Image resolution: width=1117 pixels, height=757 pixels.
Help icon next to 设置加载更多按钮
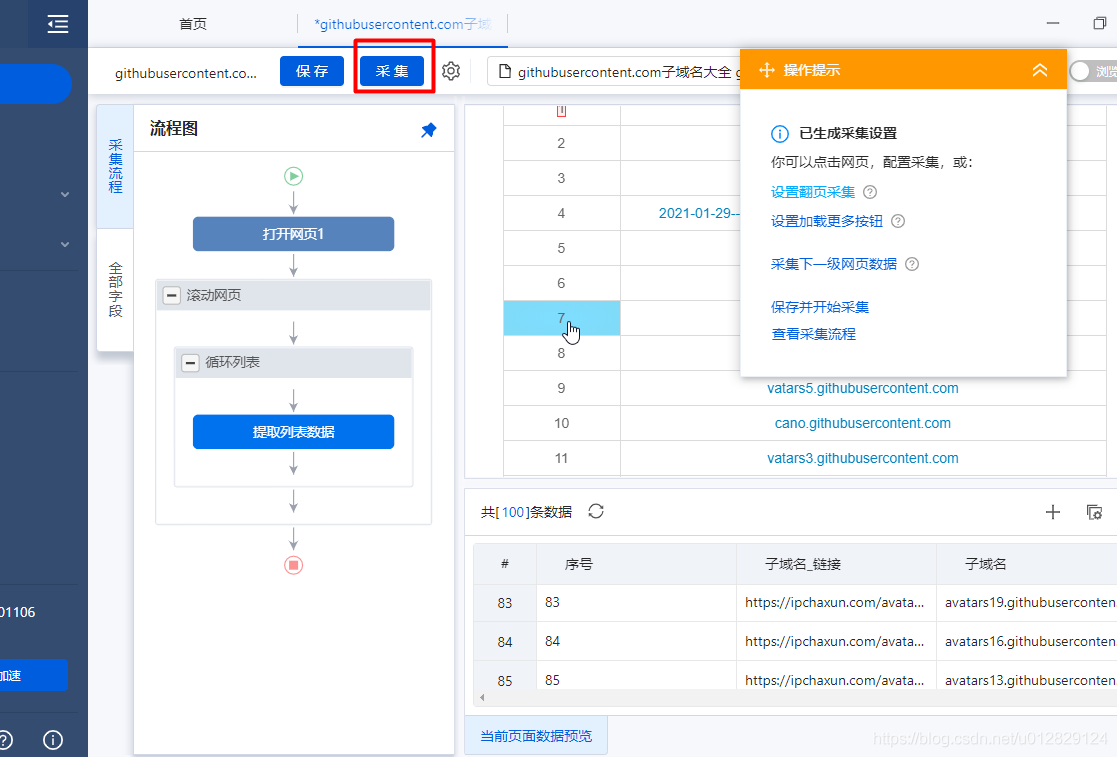tap(898, 221)
